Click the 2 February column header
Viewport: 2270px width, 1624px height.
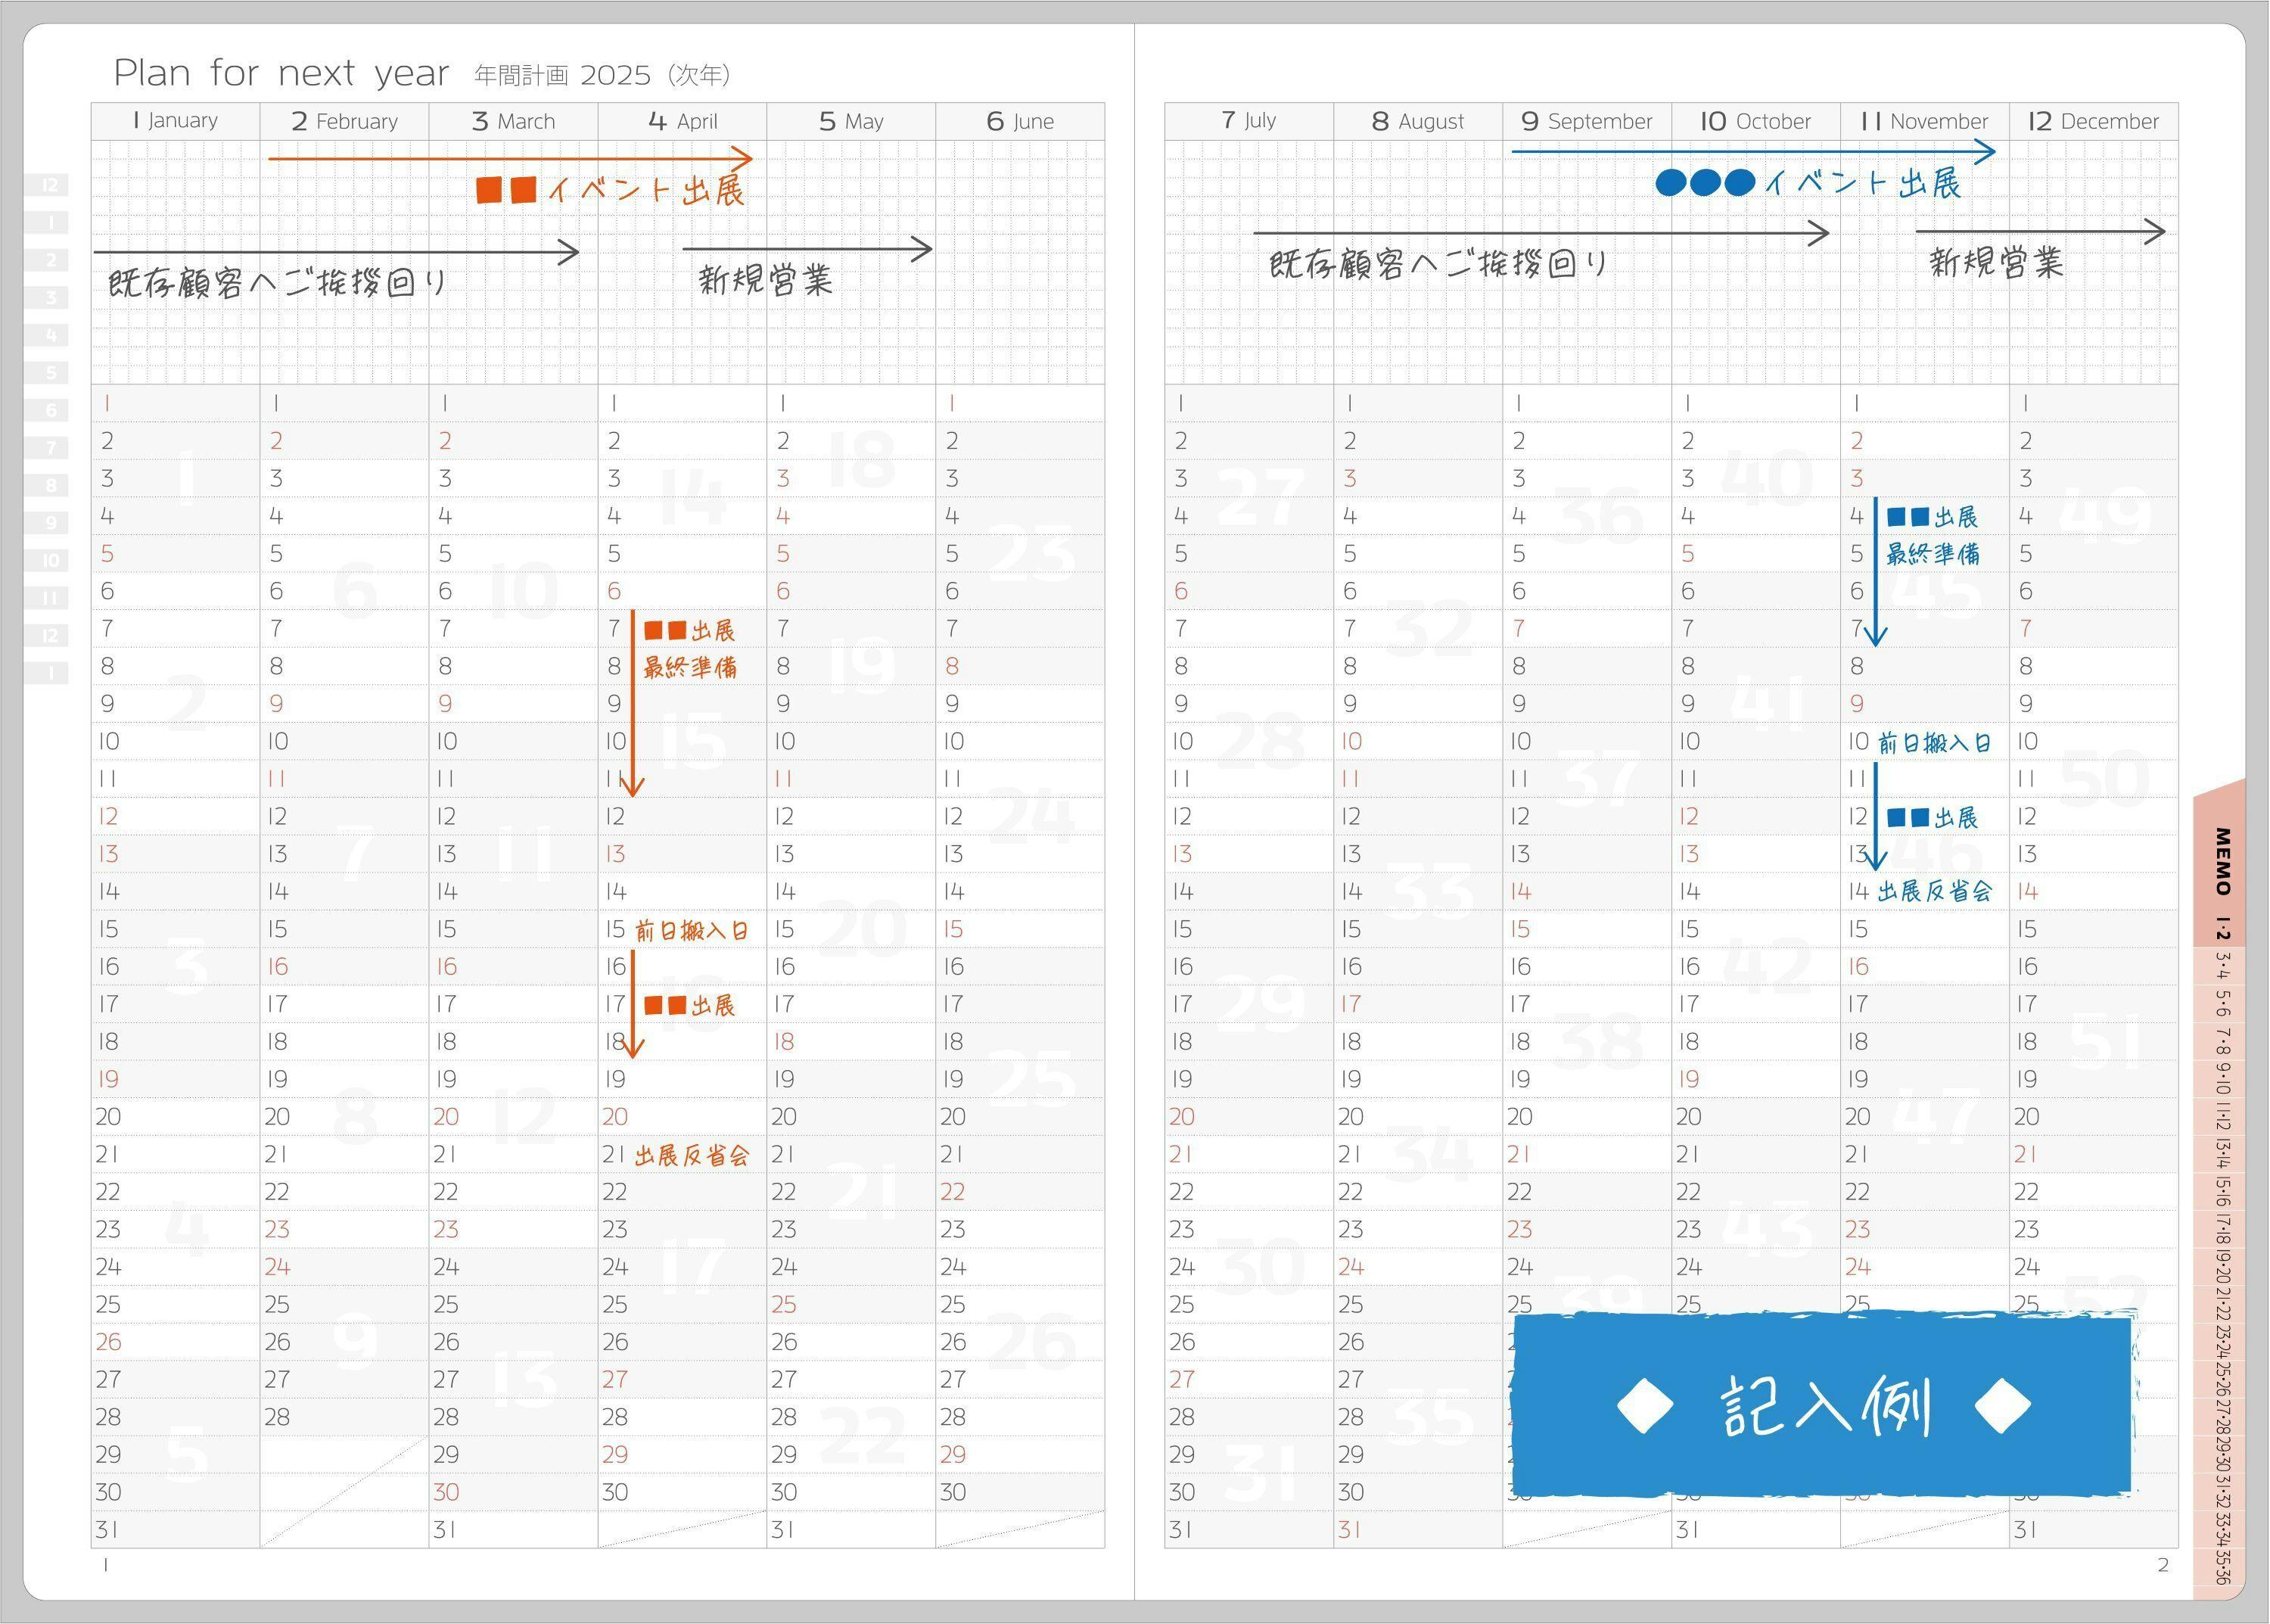pyautogui.click(x=344, y=121)
